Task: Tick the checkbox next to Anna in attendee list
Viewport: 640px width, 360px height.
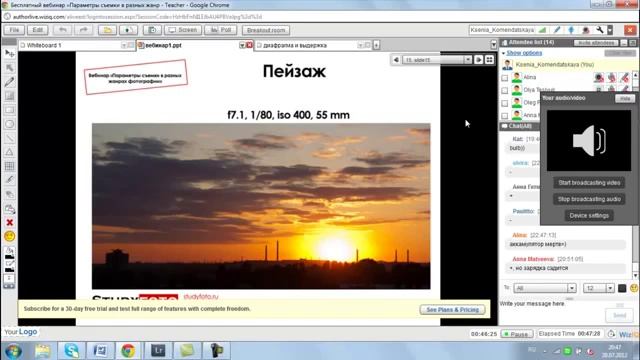Action: pyautogui.click(x=505, y=116)
